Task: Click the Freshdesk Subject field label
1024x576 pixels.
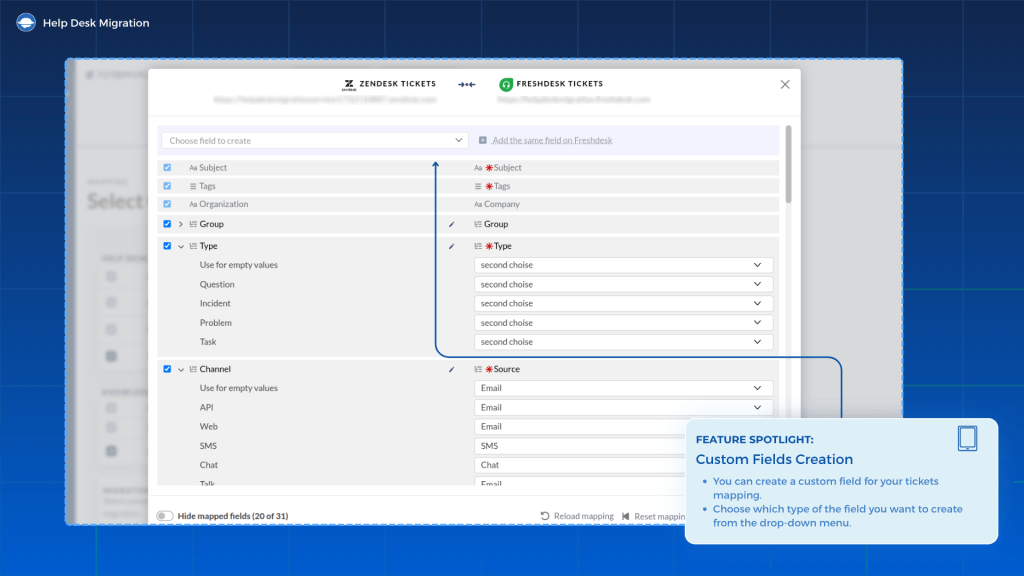Action: click(x=507, y=168)
